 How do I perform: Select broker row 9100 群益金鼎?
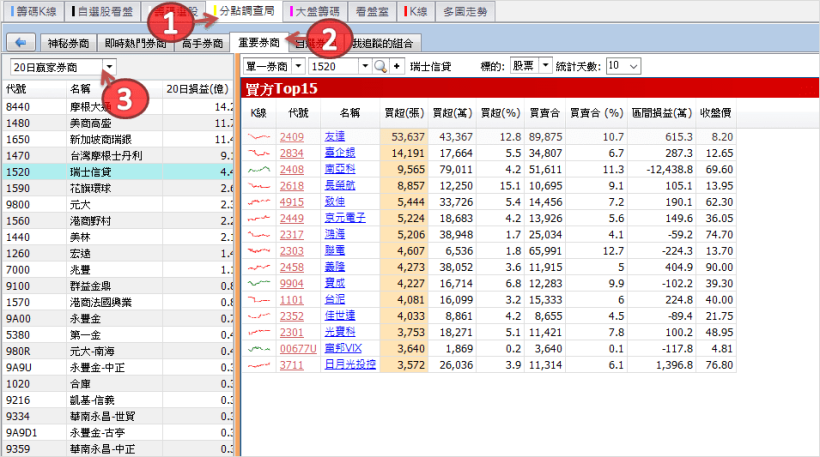tap(119, 286)
